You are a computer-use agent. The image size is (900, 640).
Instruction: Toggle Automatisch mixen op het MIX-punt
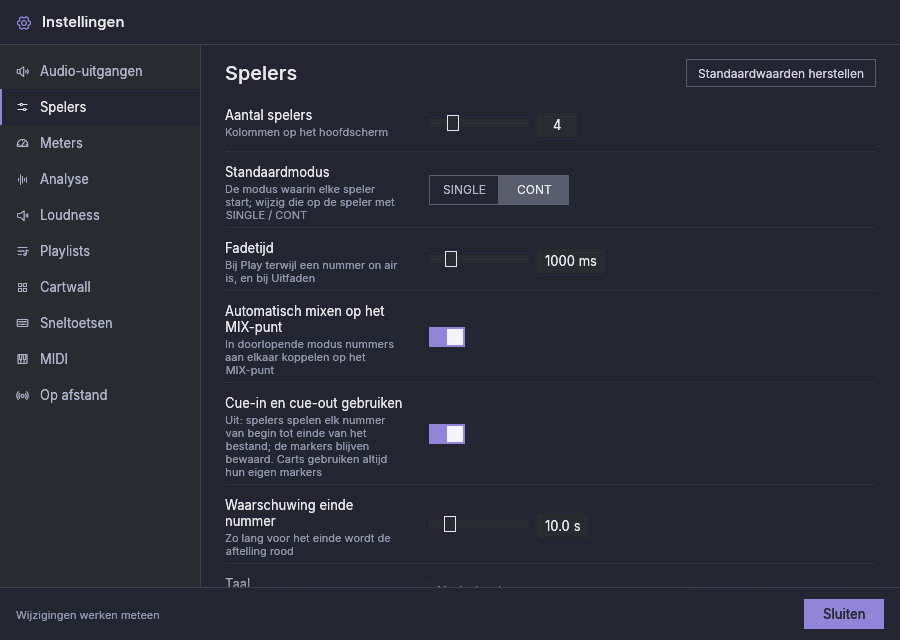click(x=447, y=337)
